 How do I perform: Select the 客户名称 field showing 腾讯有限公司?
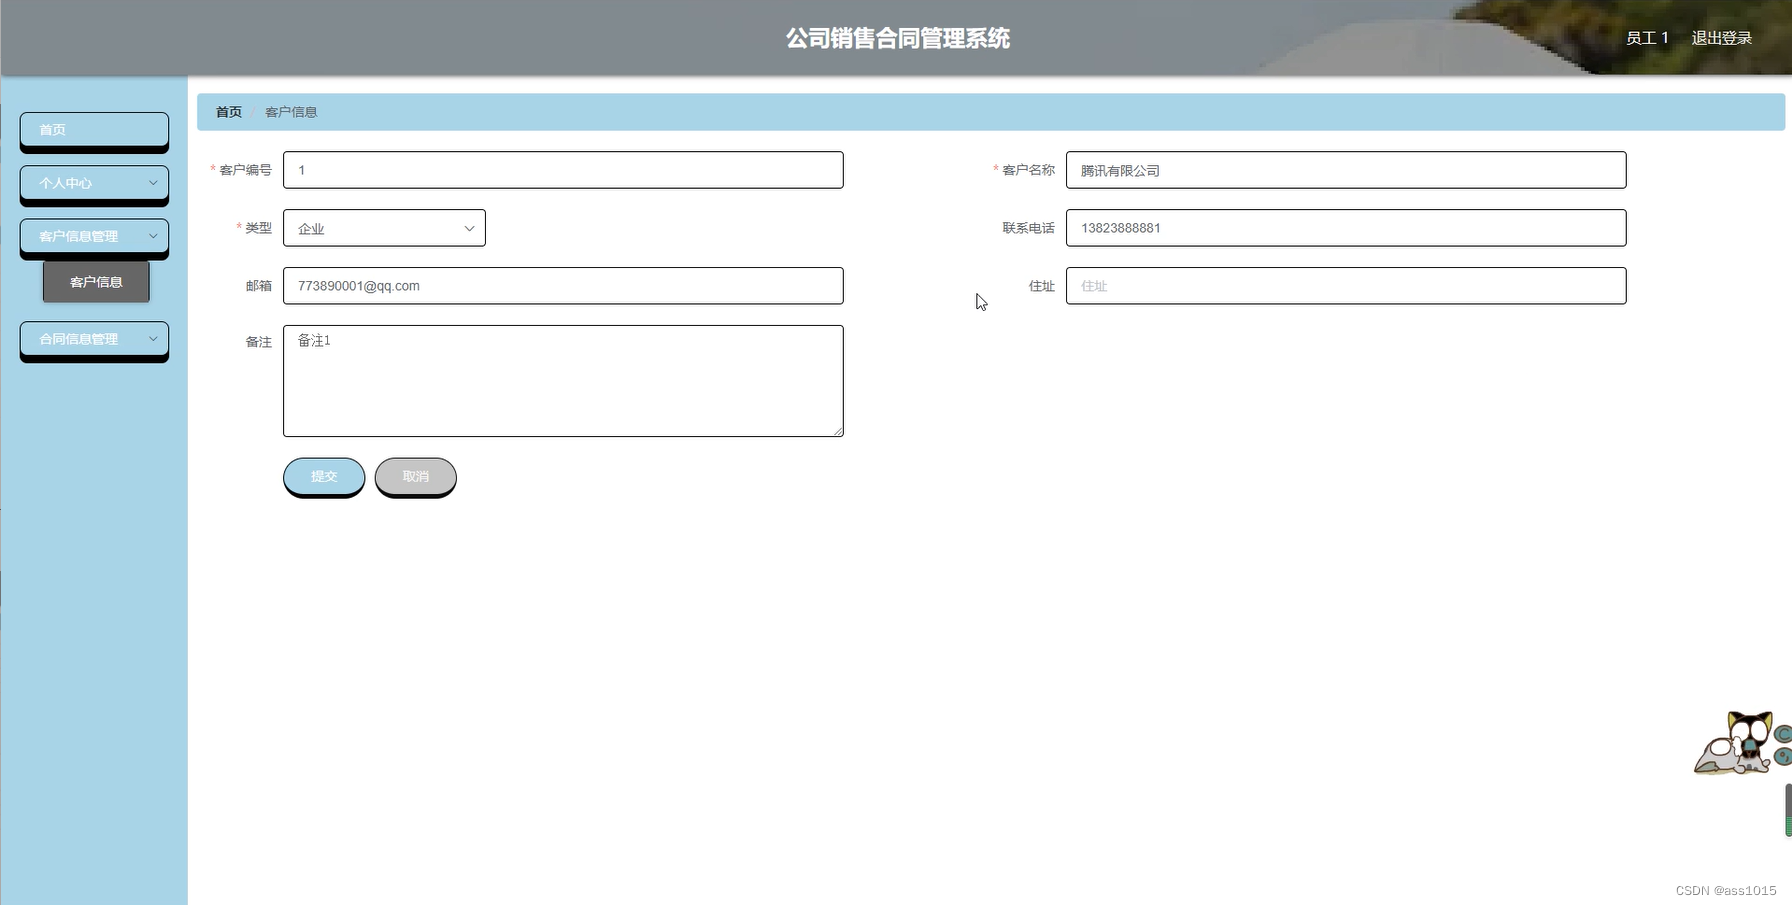[x=1345, y=170]
